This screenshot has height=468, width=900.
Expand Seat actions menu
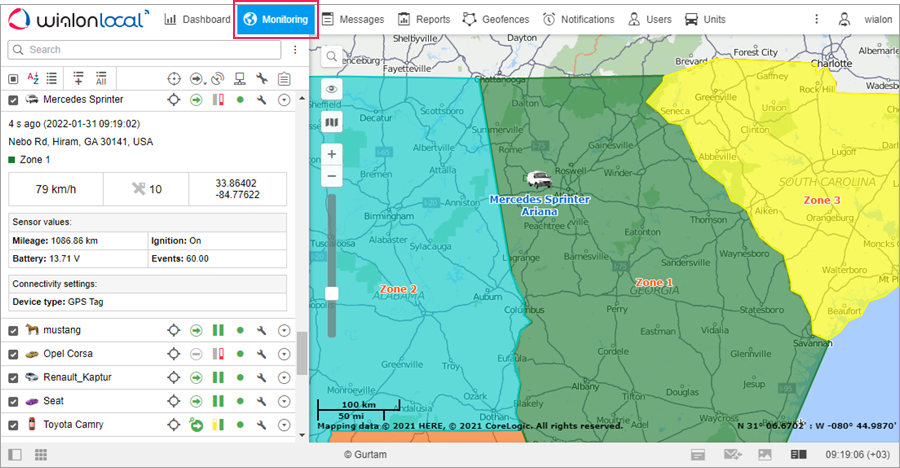pos(284,401)
